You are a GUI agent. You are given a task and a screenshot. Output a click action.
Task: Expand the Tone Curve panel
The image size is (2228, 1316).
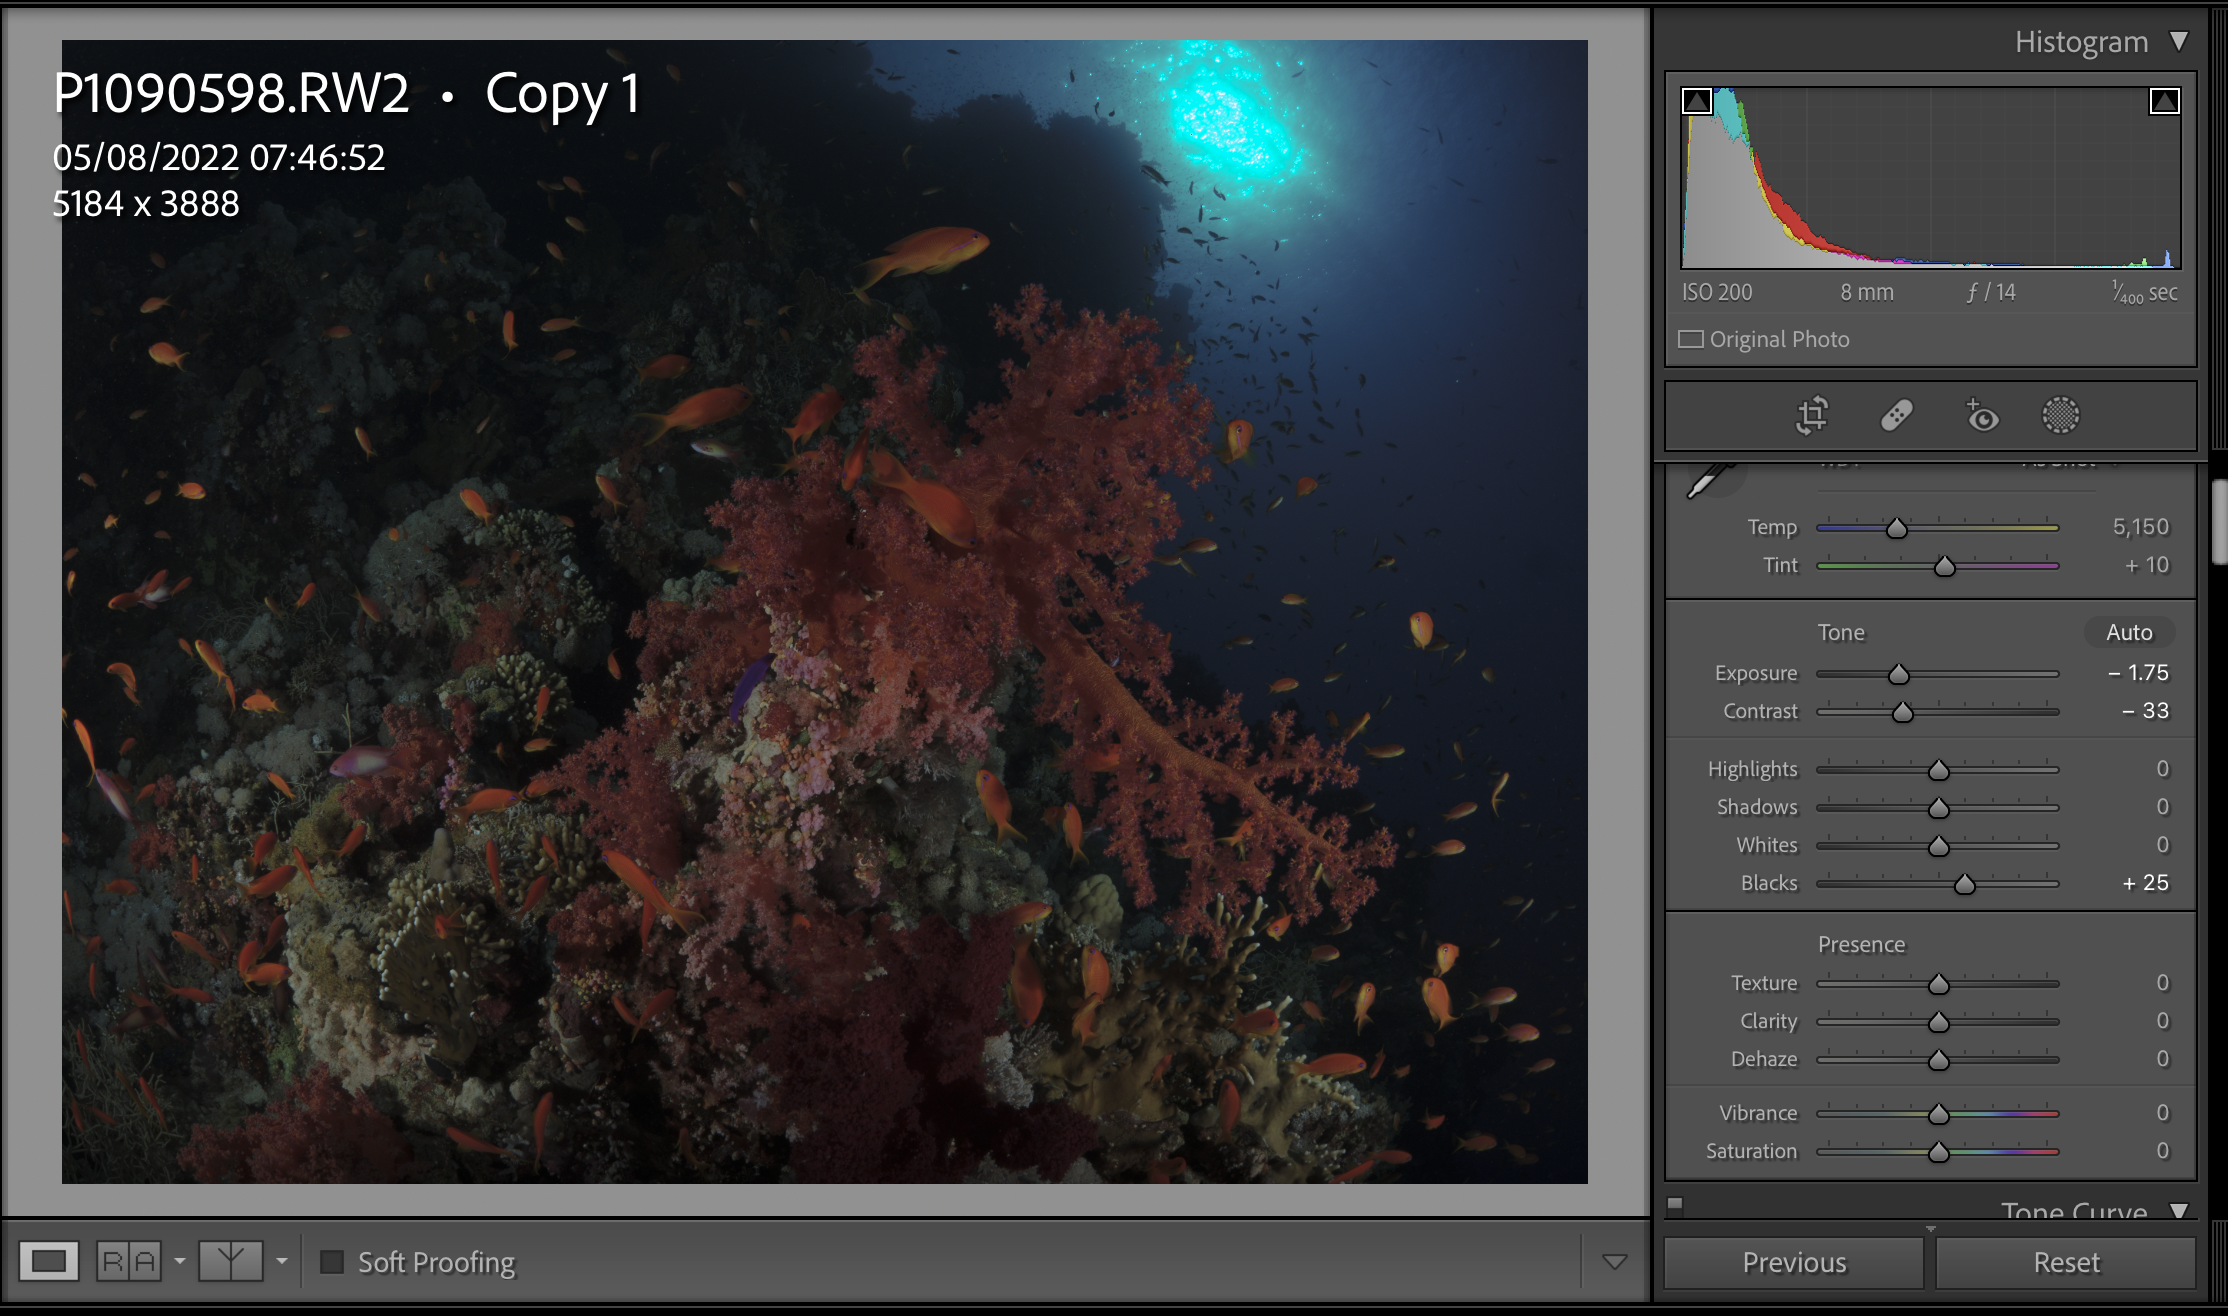click(2179, 1210)
